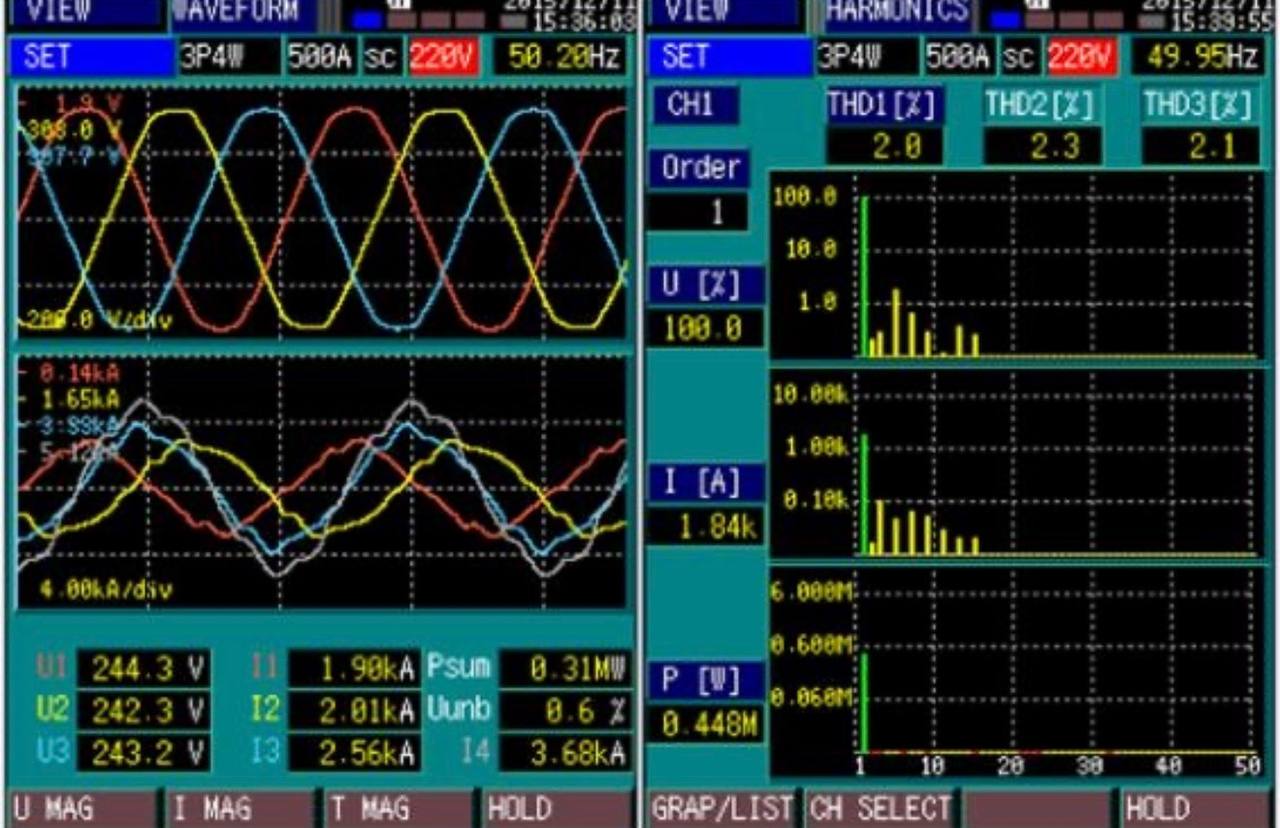Screen dimensions: 1280x828
Task: Click the U2 voltage value 242.3 V
Action: [144, 710]
